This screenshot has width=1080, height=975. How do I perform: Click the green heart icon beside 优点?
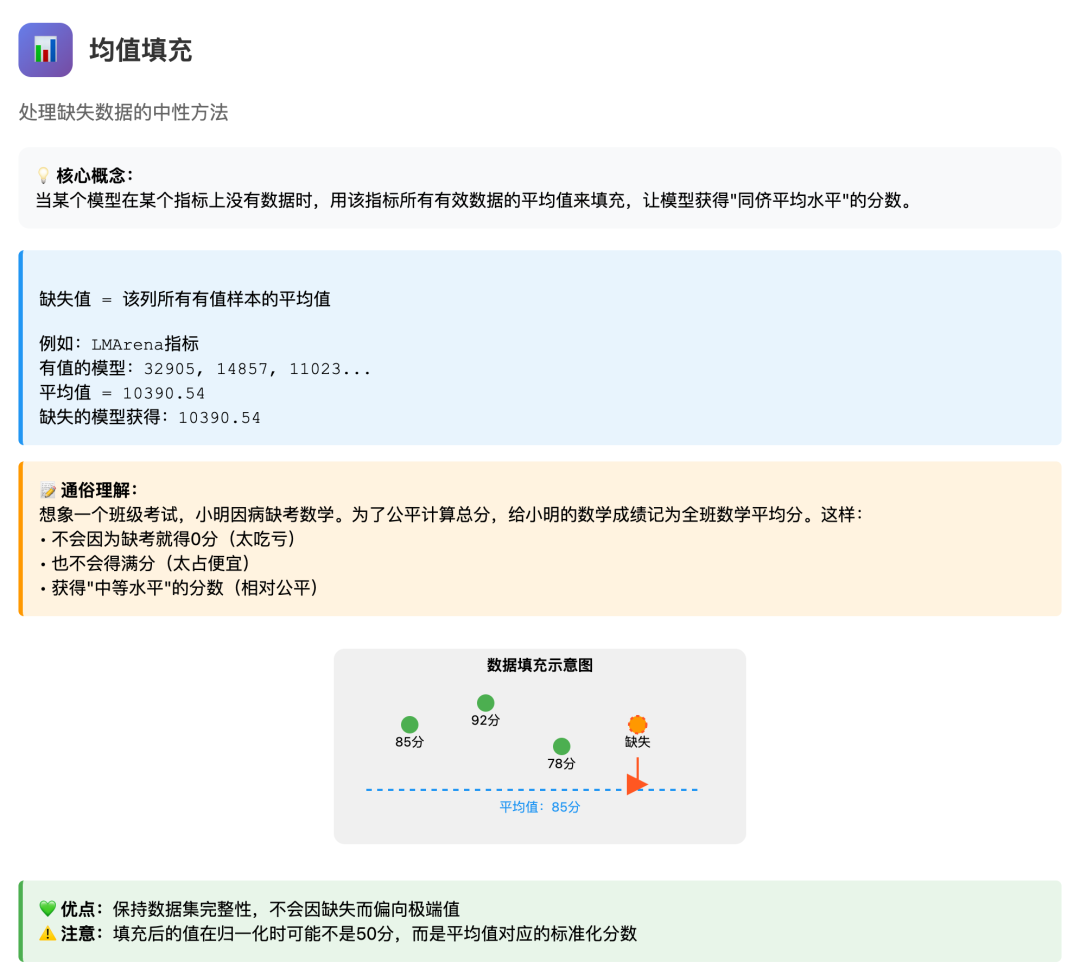tap(48, 909)
